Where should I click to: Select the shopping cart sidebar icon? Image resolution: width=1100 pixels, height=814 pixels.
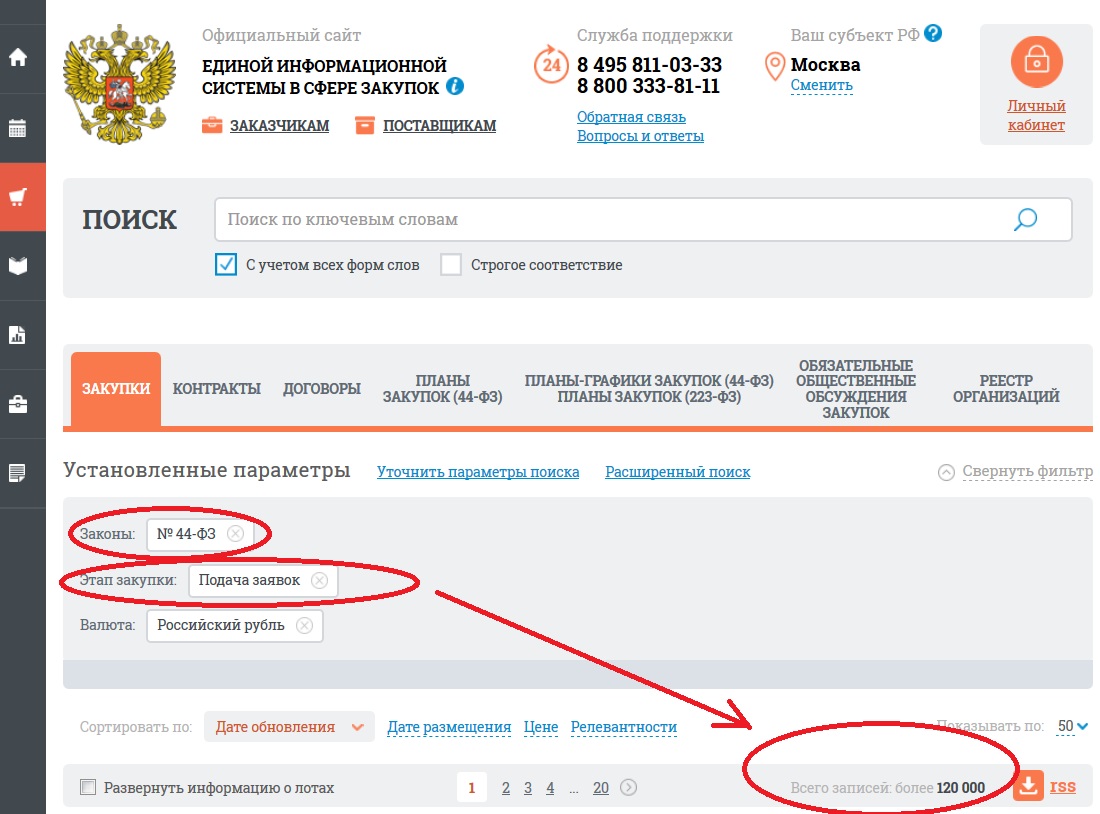click(18, 197)
